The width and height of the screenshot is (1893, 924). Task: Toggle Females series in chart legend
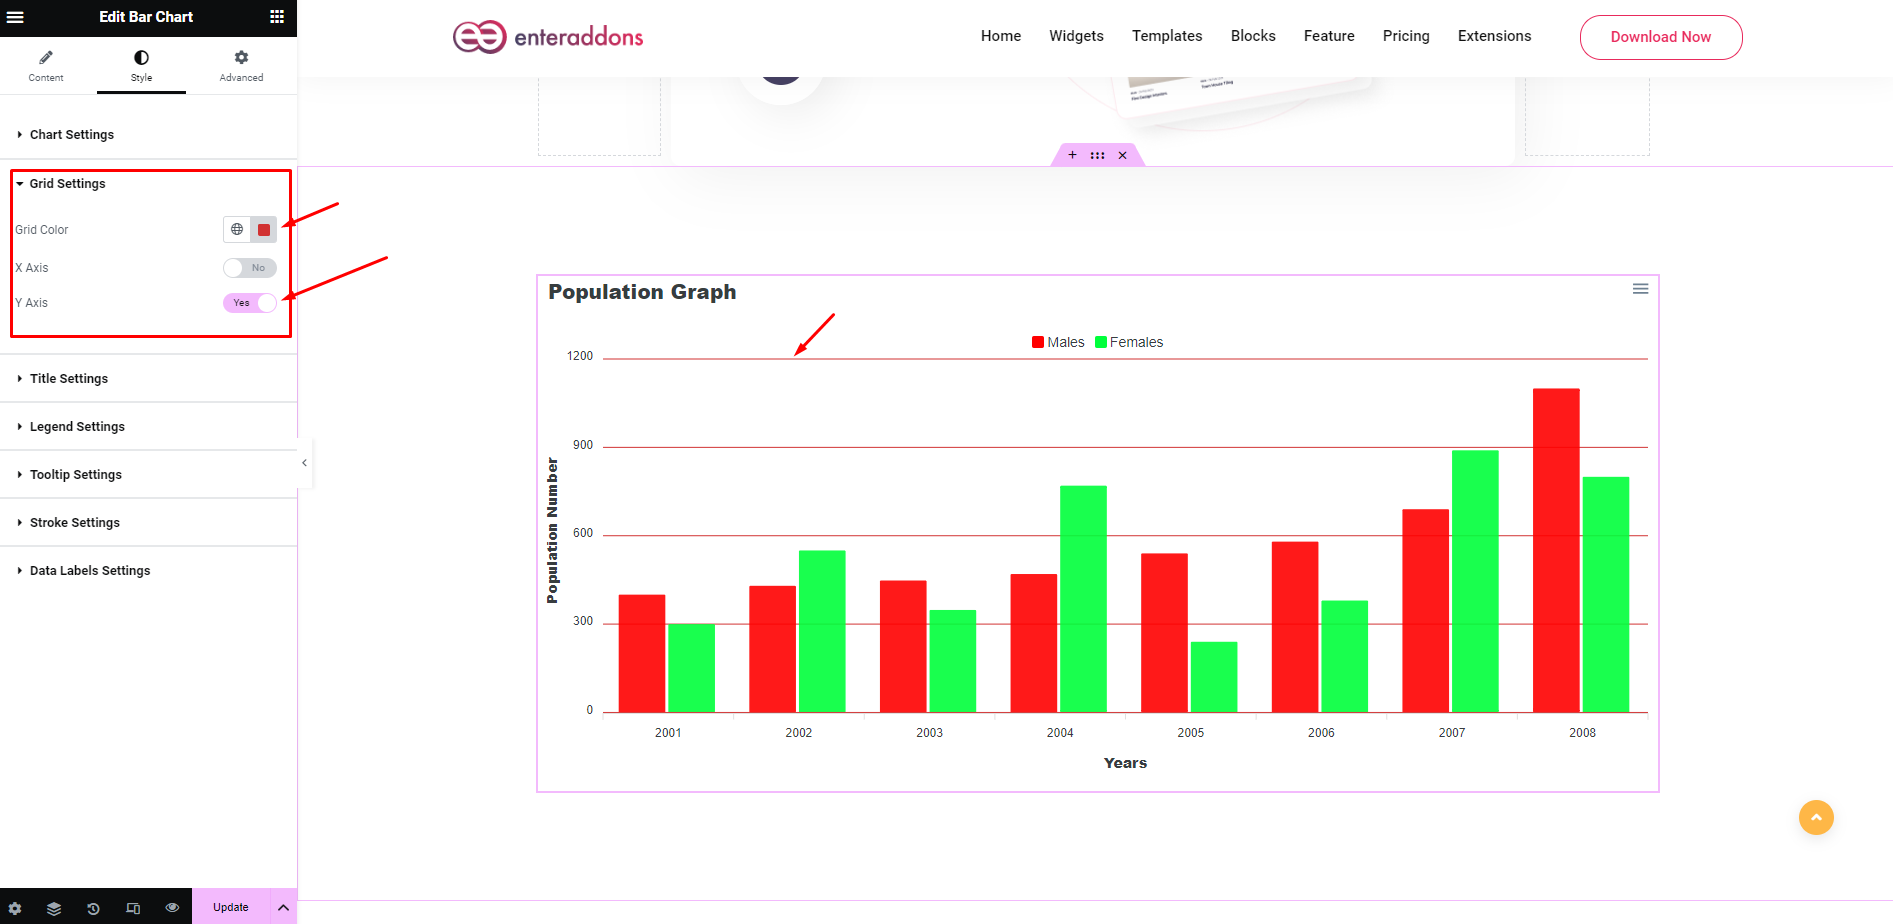pyautogui.click(x=1129, y=342)
